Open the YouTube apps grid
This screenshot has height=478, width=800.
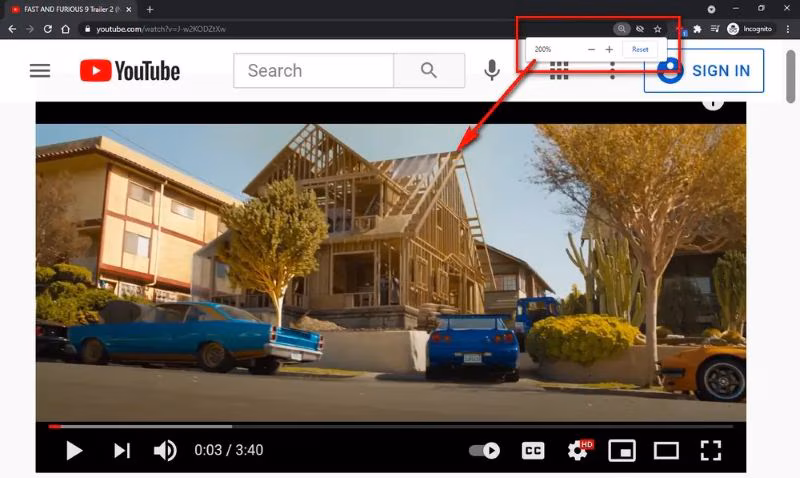(x=559, y=71)
